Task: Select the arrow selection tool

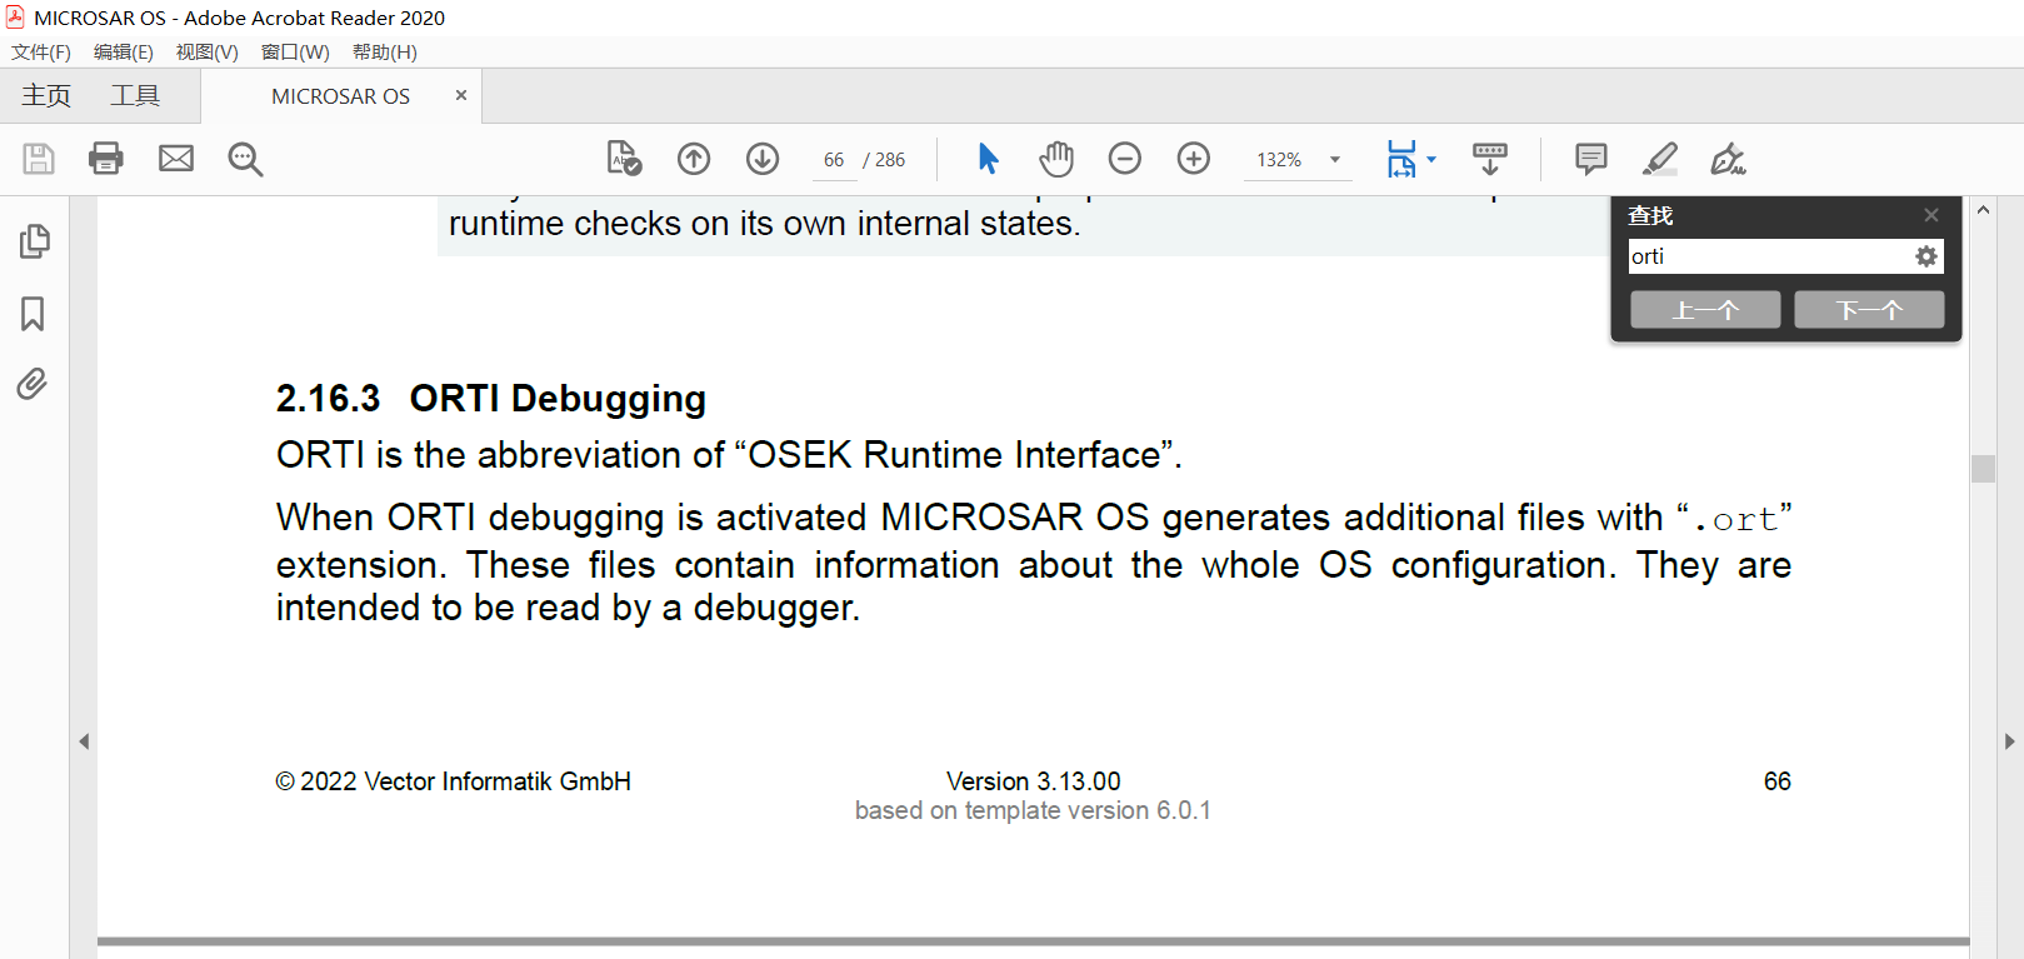Action: pos(987,159)
